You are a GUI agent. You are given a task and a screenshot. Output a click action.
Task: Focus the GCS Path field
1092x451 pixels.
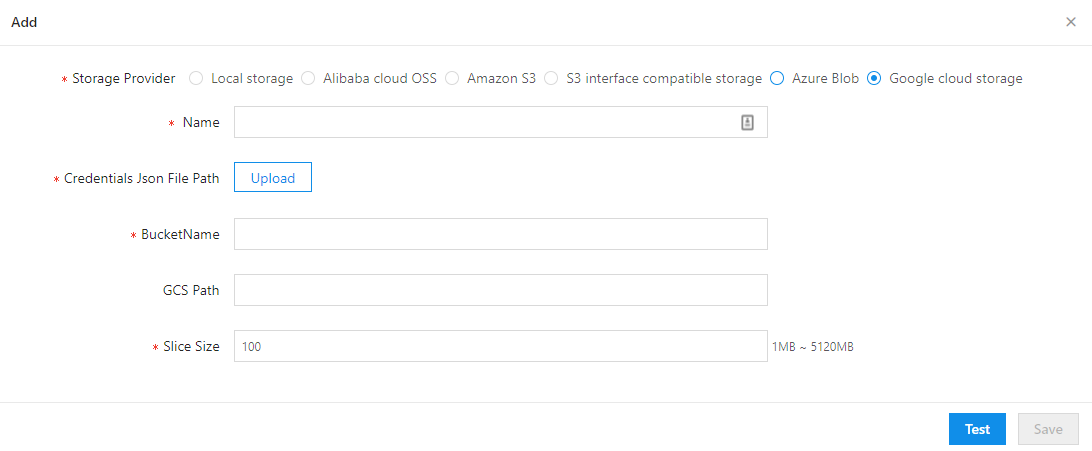[x=500, y=290]
